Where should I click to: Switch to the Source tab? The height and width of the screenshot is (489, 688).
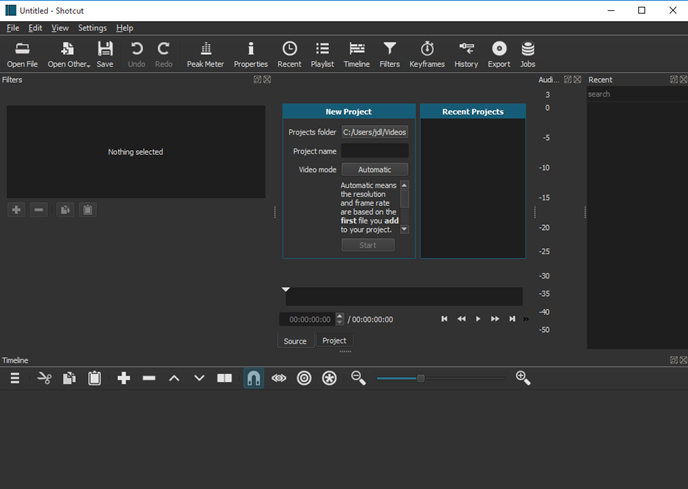(x=295, y=341)
